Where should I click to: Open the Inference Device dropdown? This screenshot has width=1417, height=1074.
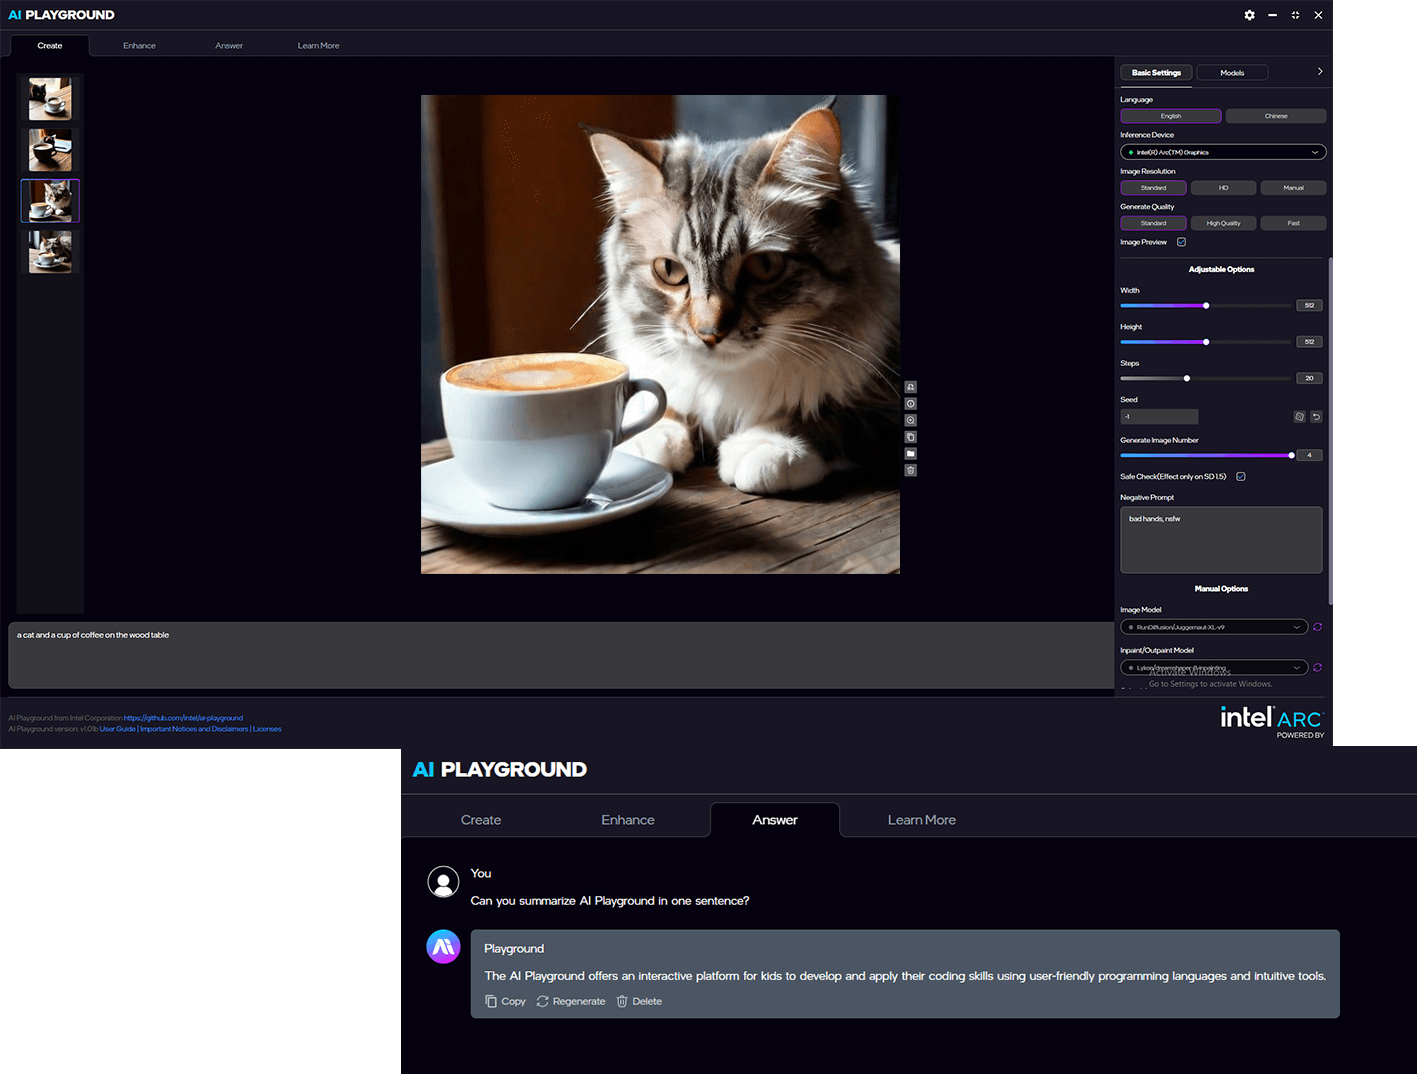pos(1222,152)
